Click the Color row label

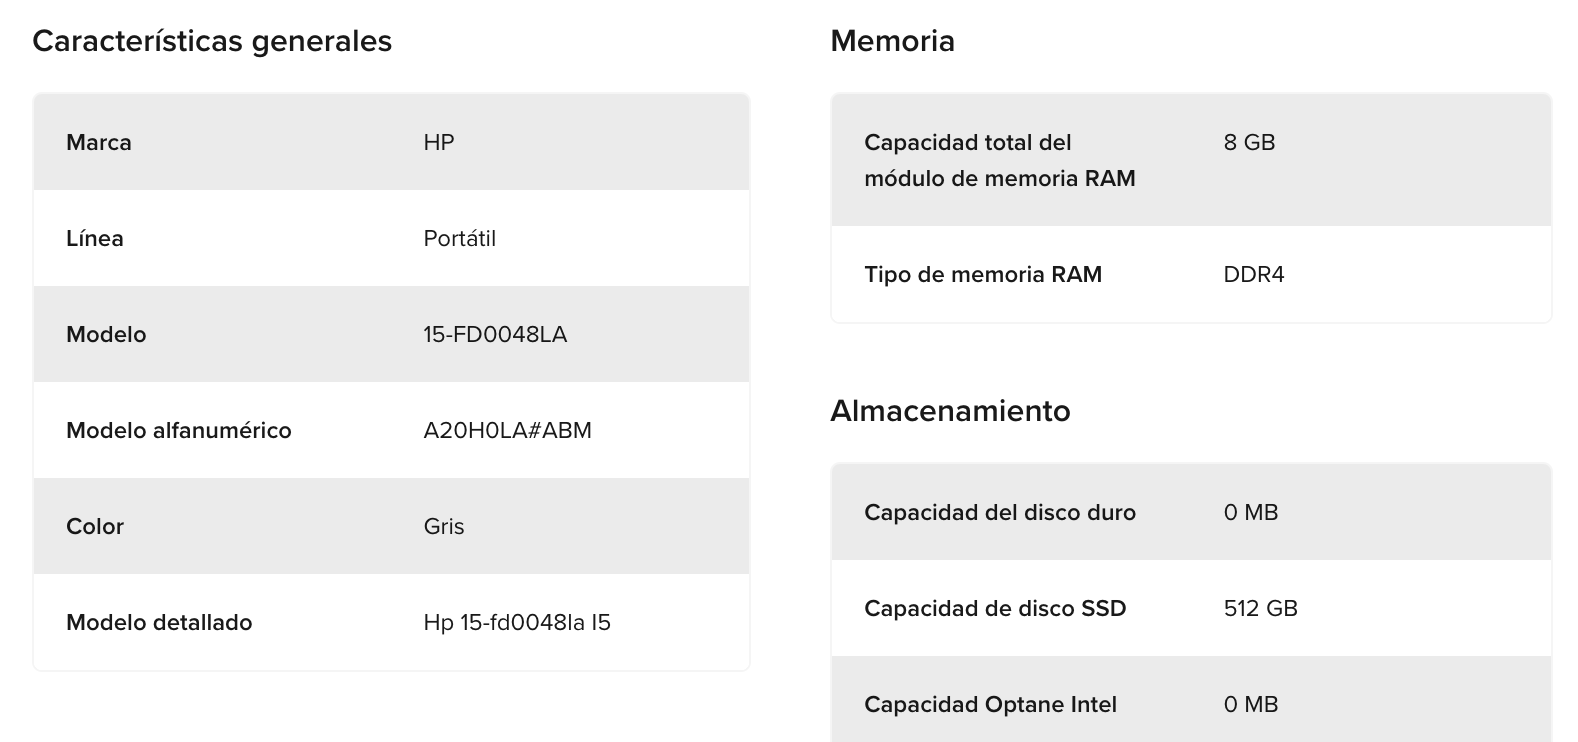point(95,526)
